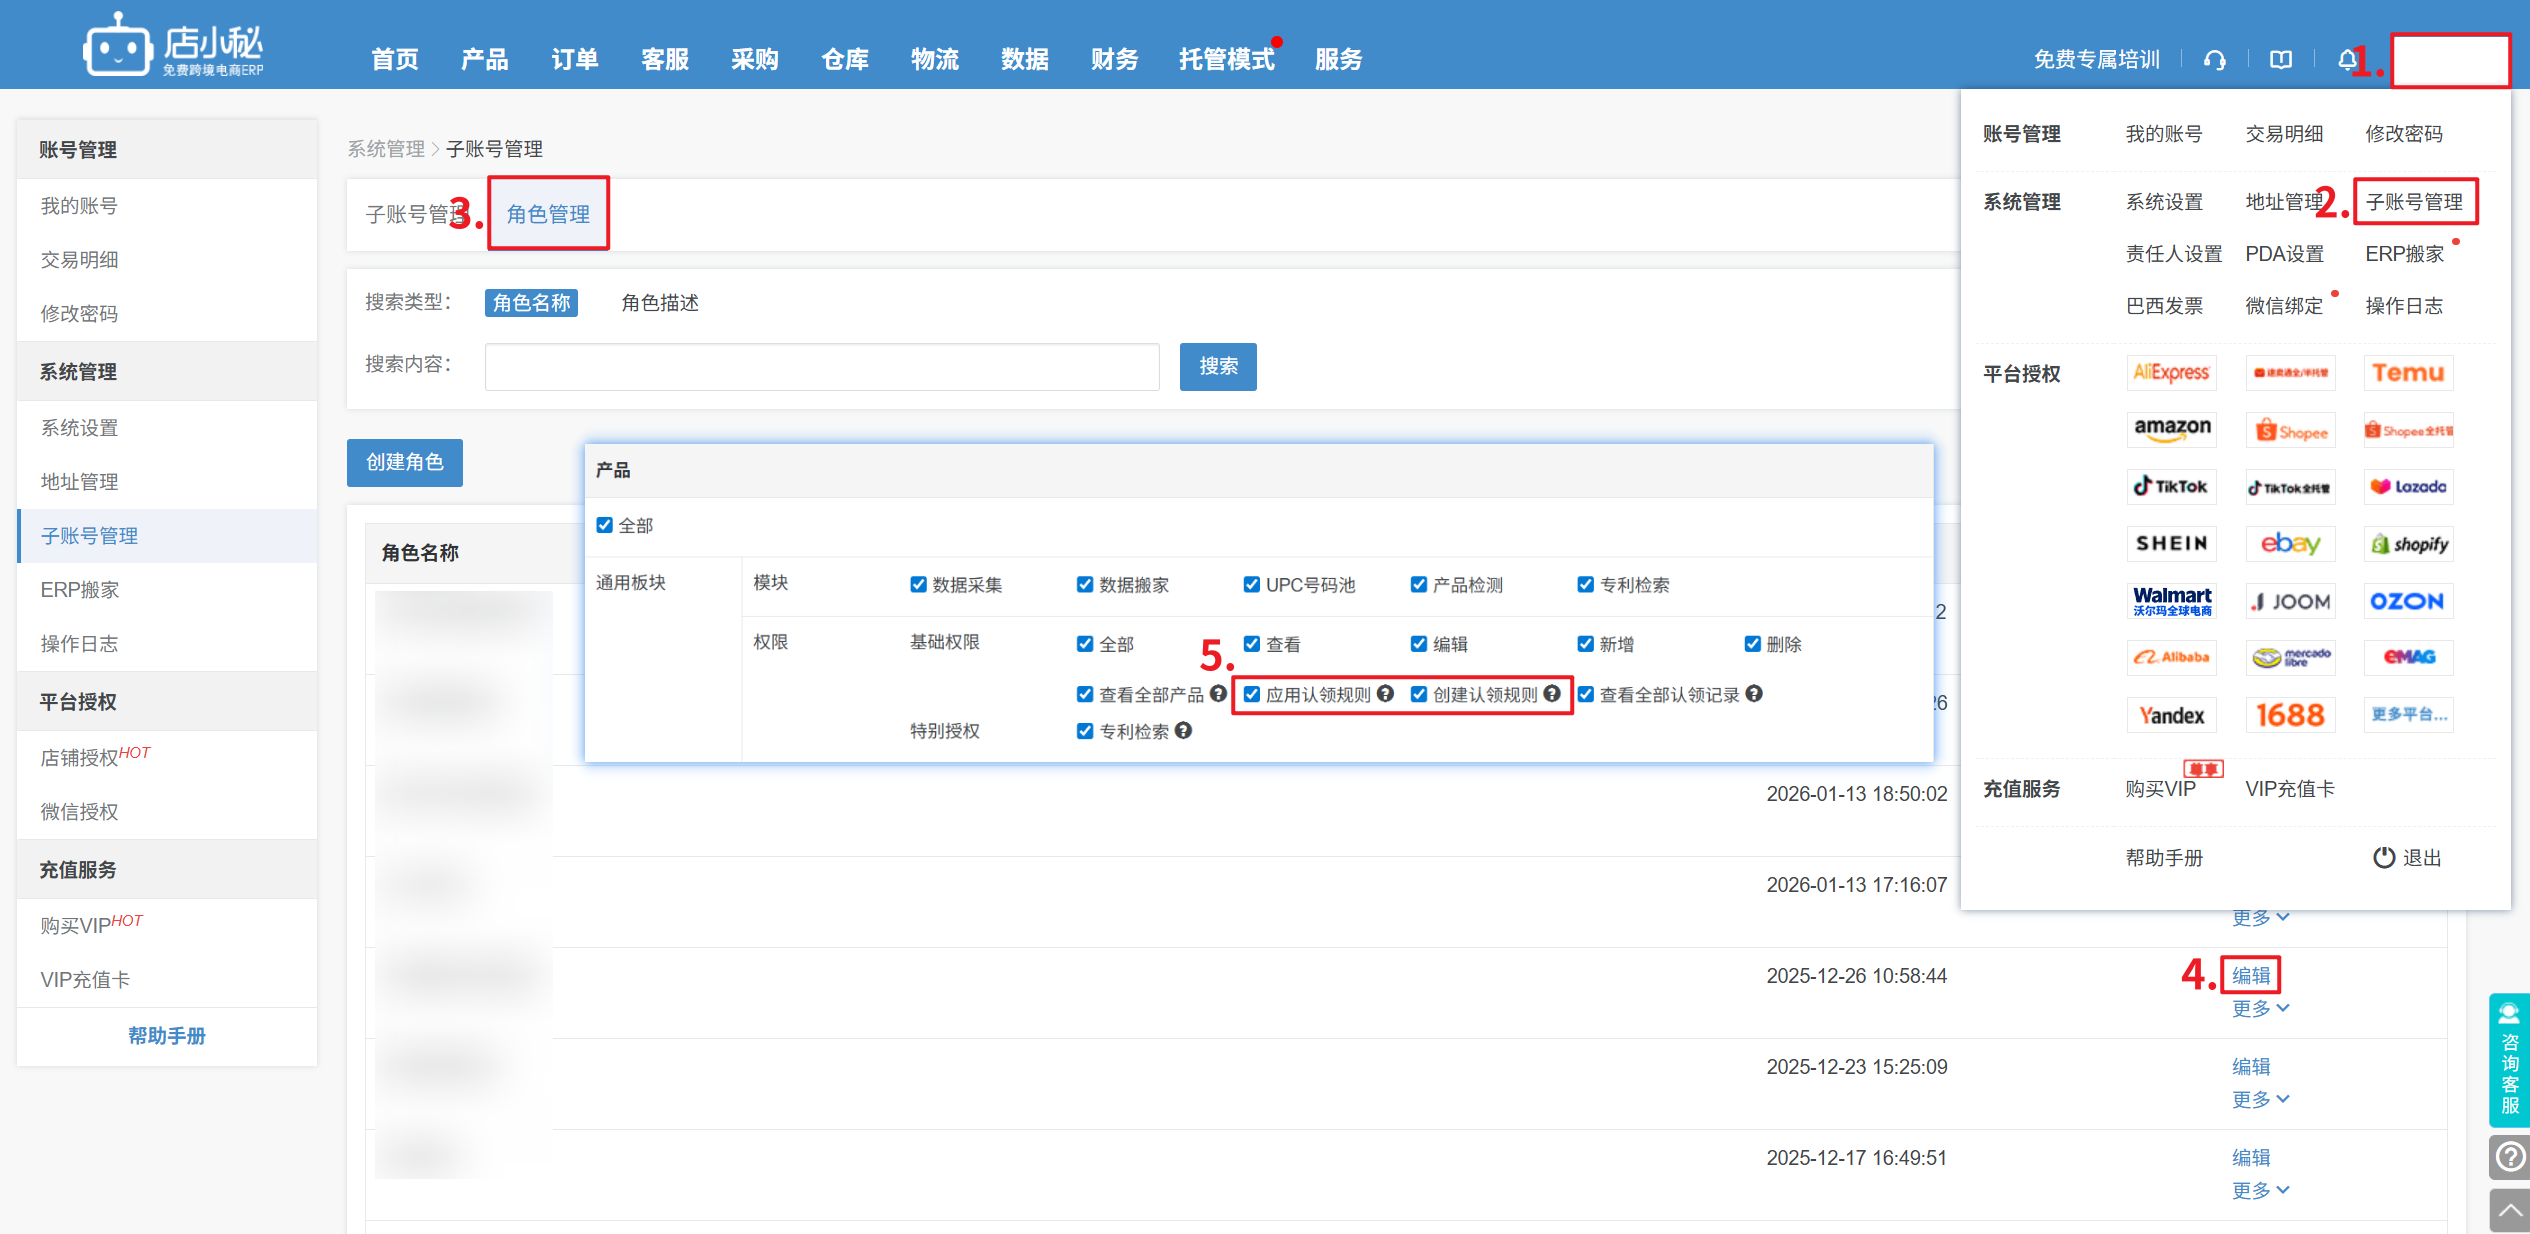Click the scroll-to-top arrow icon
2530x1234 pixels.
point(2510,1211)
